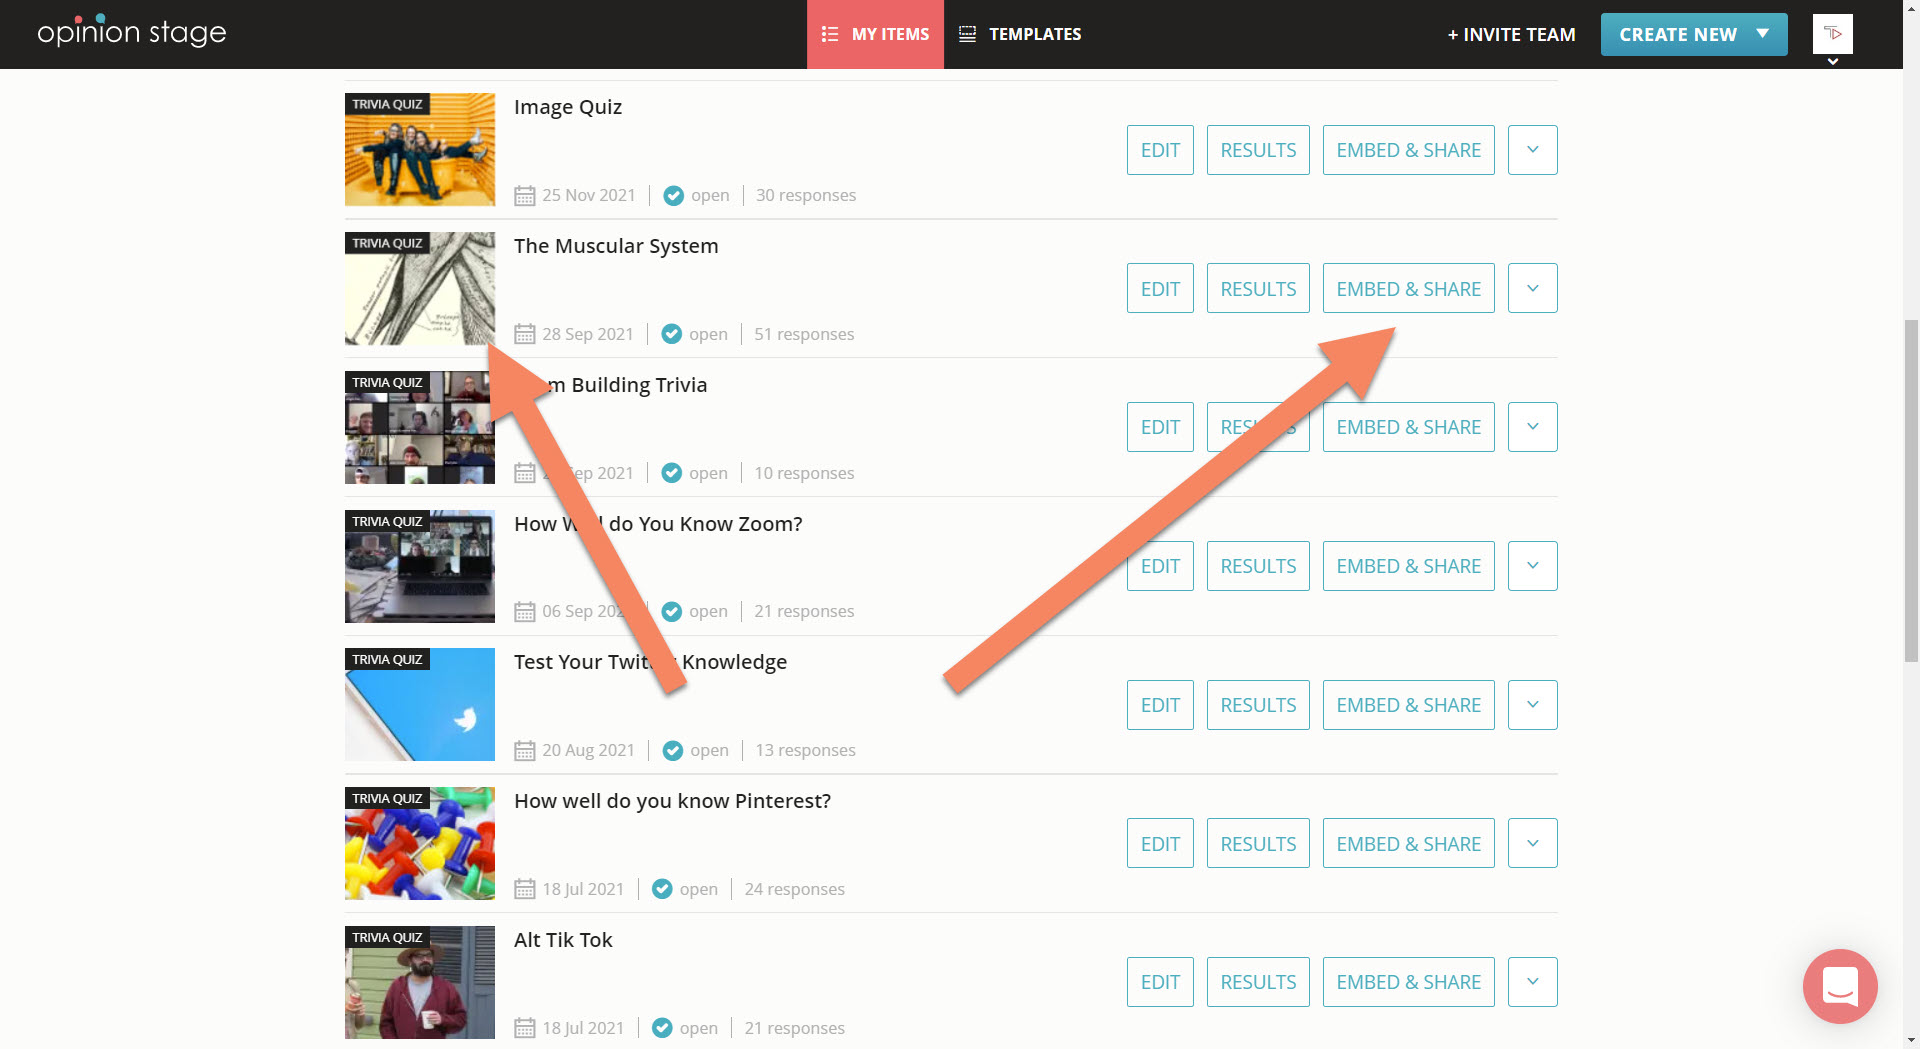Open the Templates tab
The height and width of the screenshot is (1049, 1920).
point(1020,34)
